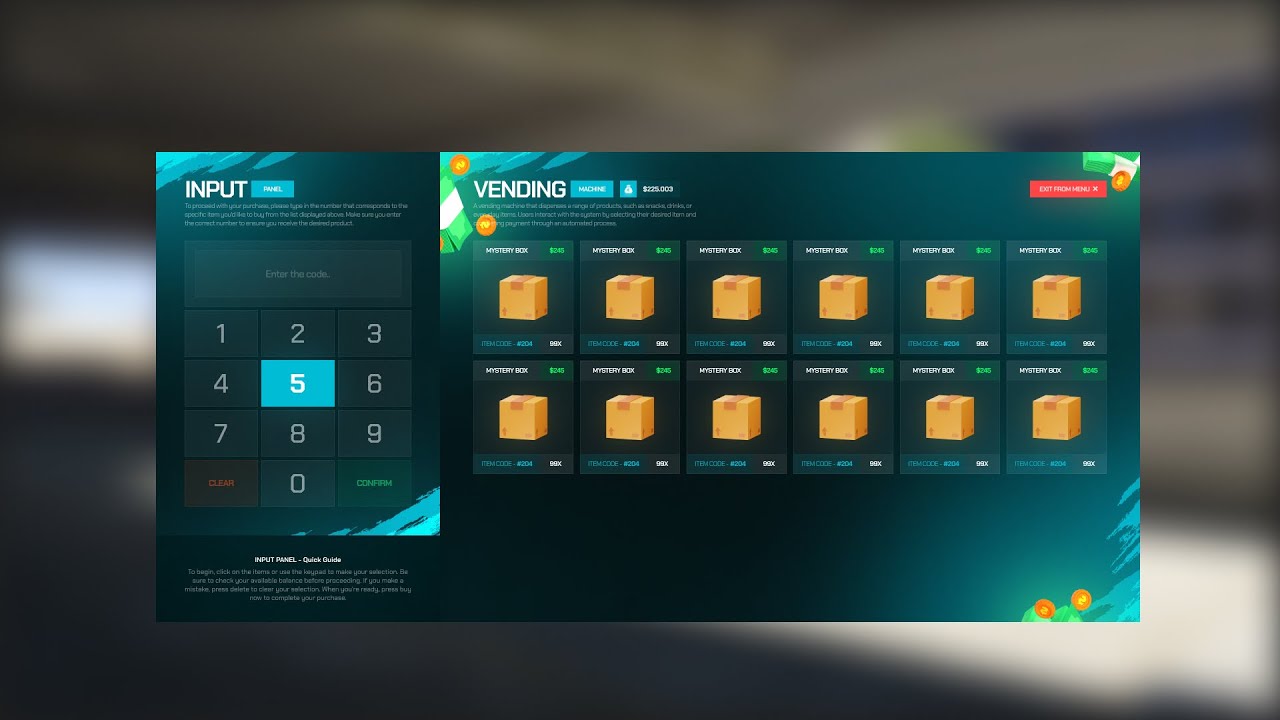Image resolution: width=1280 pixels, height=720 pixels.
Task: Click the CONFIRM keypad button
Action: pyautogui.click(x=374, y=483)
